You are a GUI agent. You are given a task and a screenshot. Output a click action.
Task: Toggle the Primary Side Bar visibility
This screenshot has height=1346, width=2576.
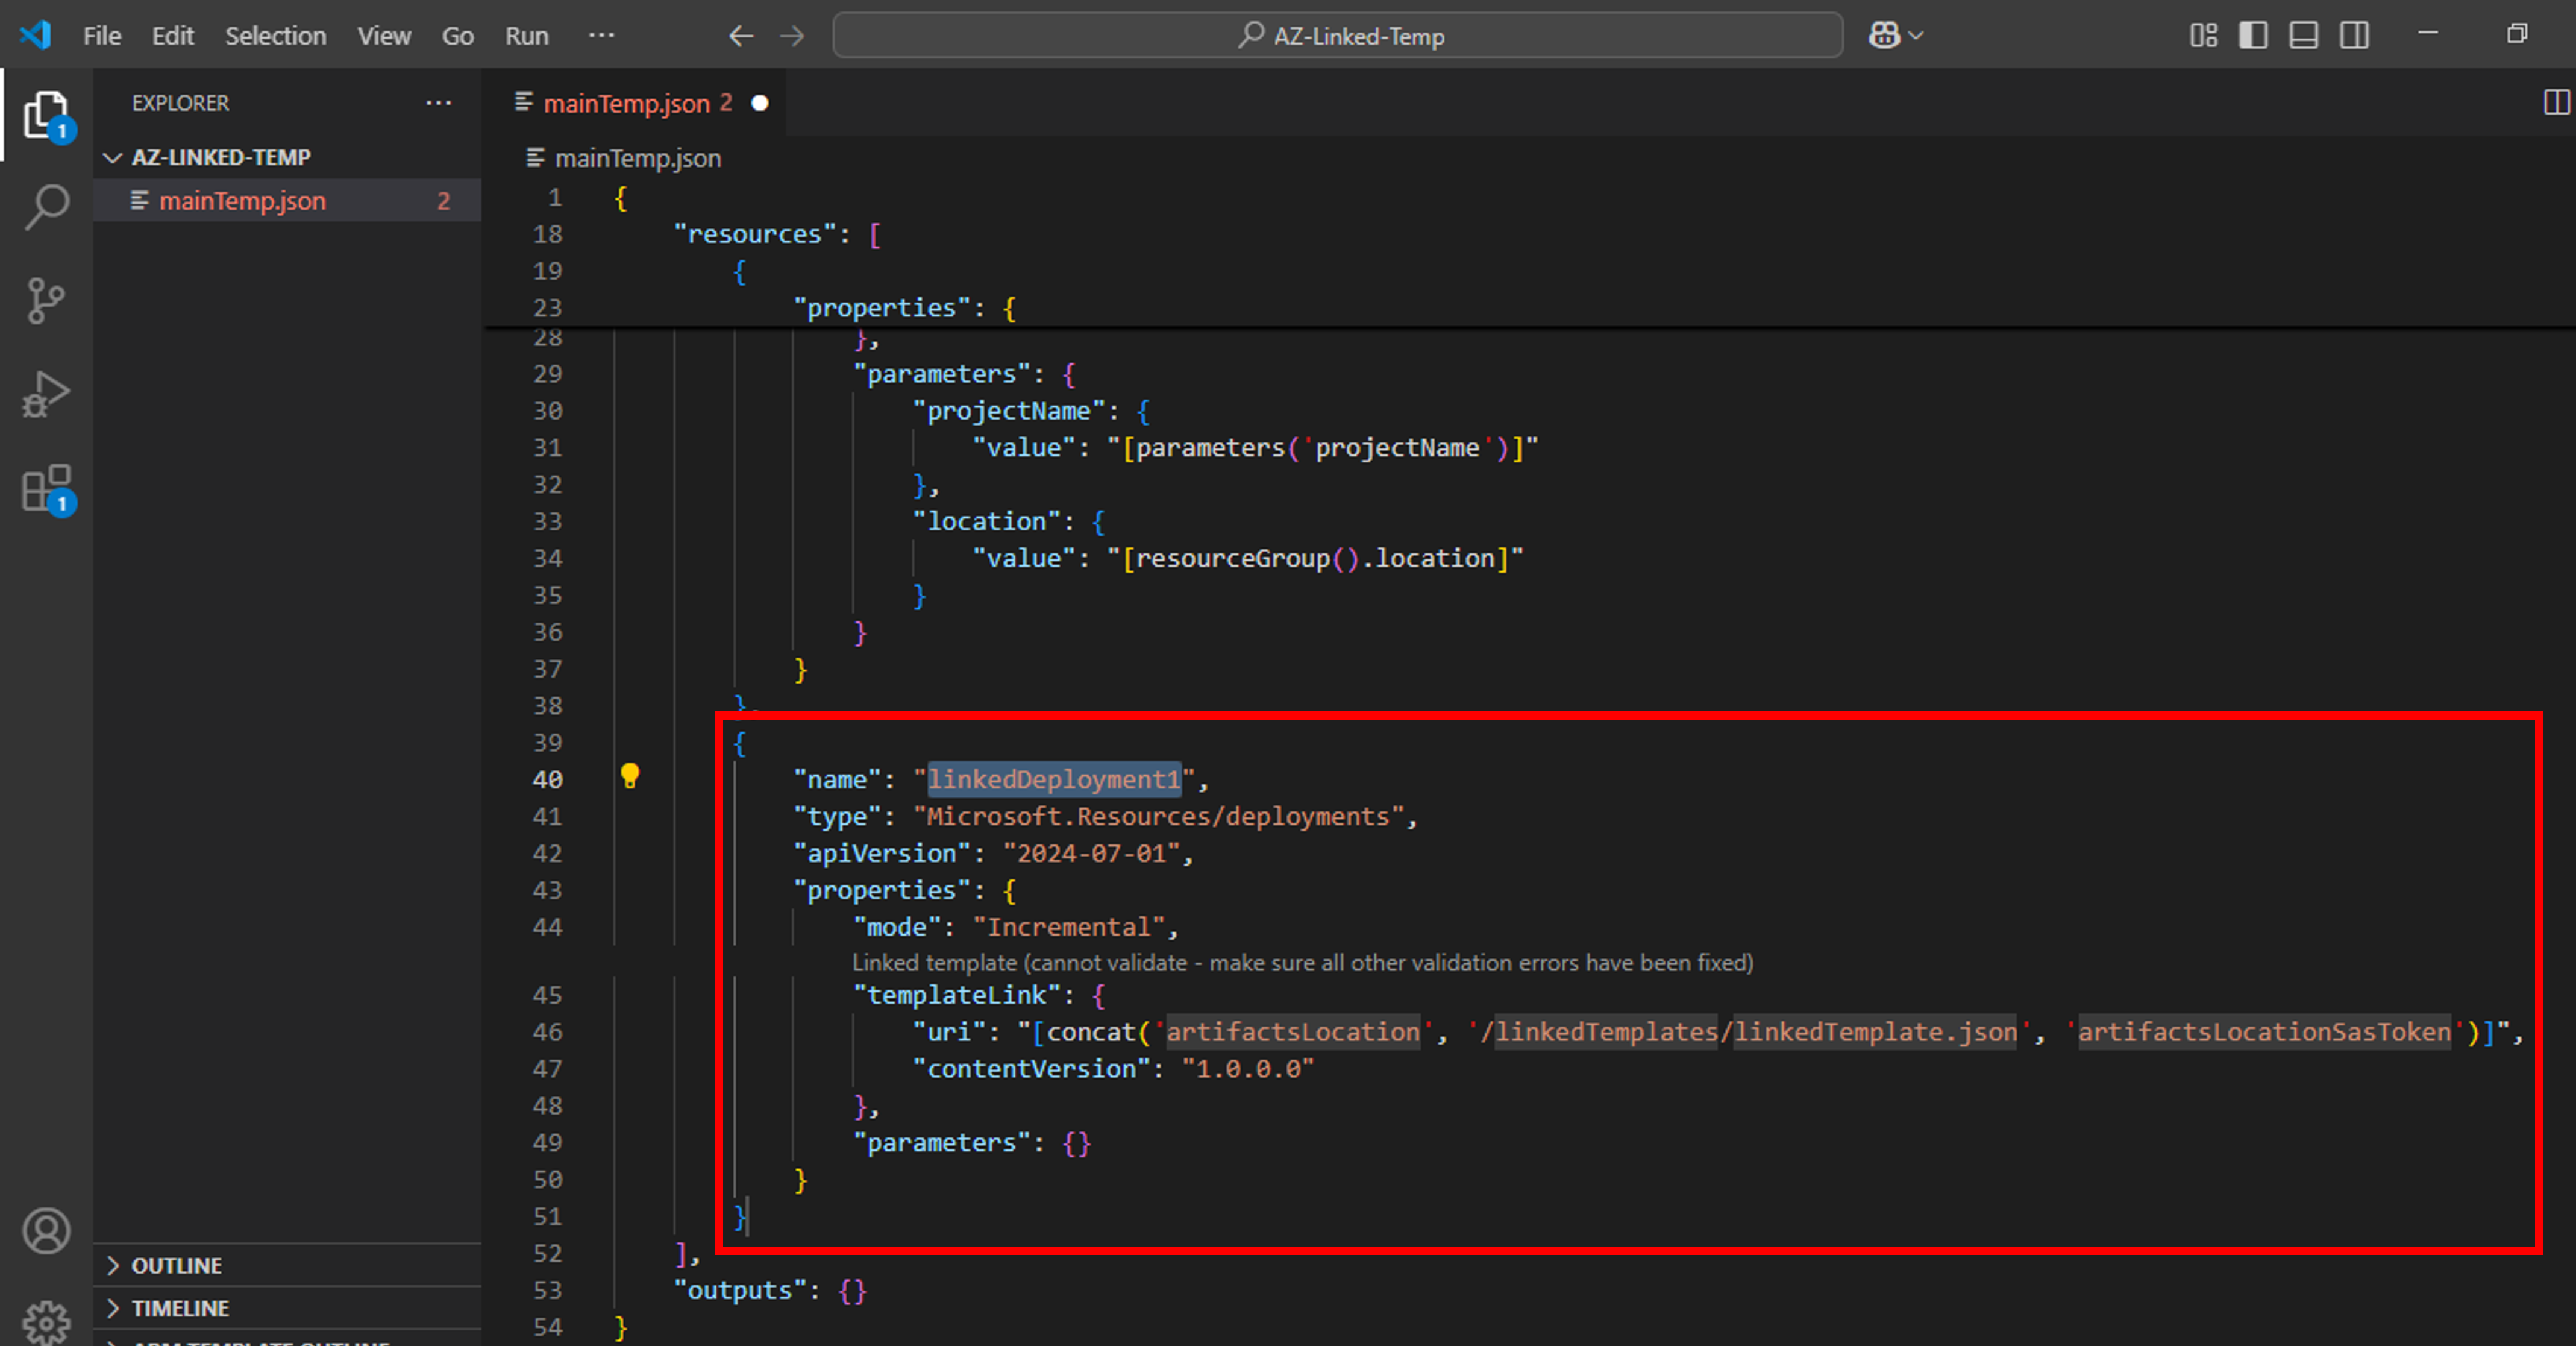click(x=2253, y=35)
